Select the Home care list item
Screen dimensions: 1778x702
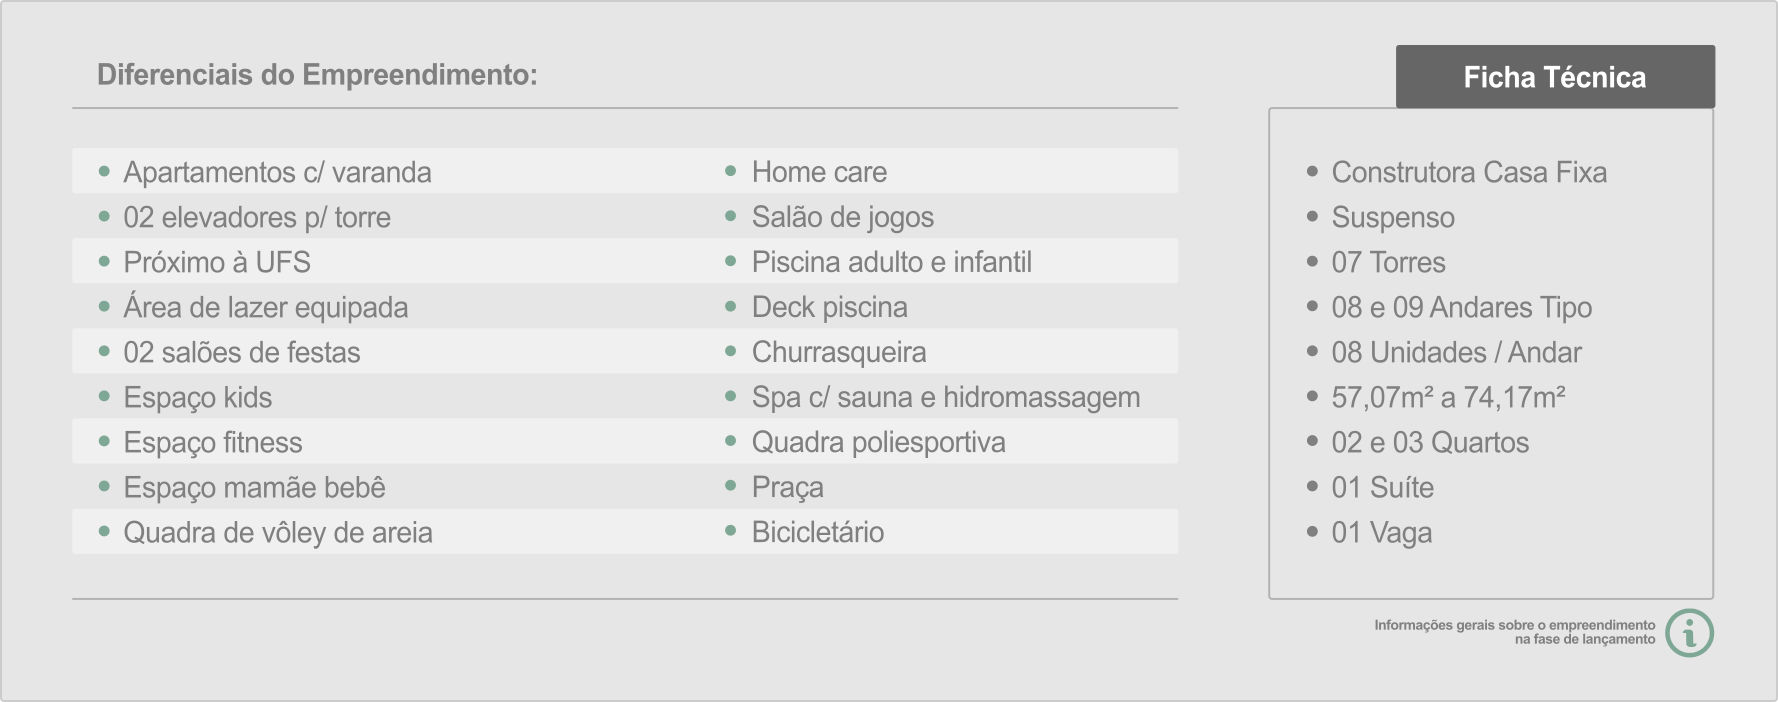click(x=819, y=172)
